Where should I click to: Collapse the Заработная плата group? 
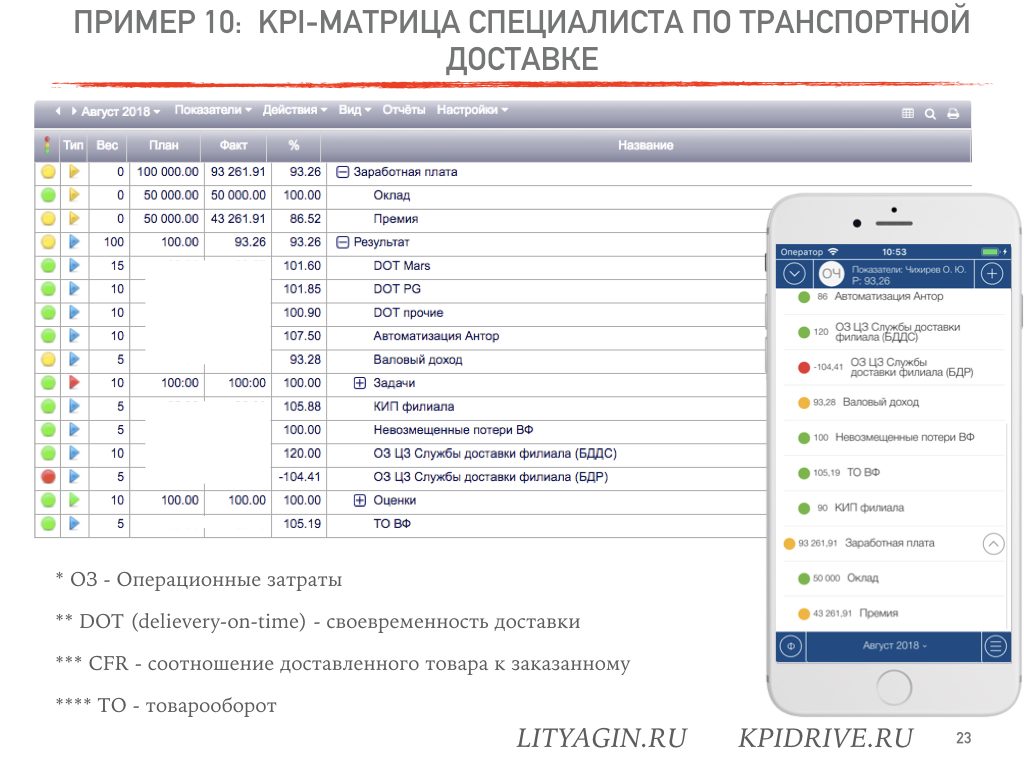[342, 172]
